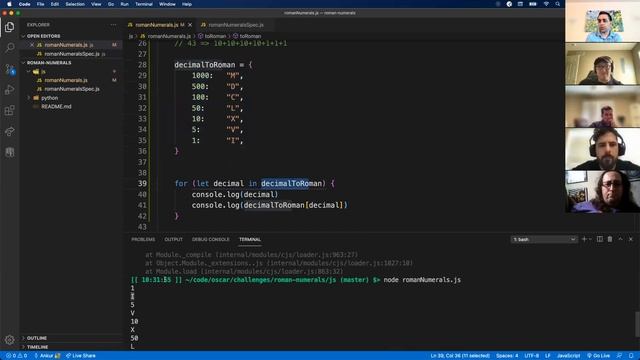
Task: Click the terminal vertical scrollbar
Action: (637, 324)
